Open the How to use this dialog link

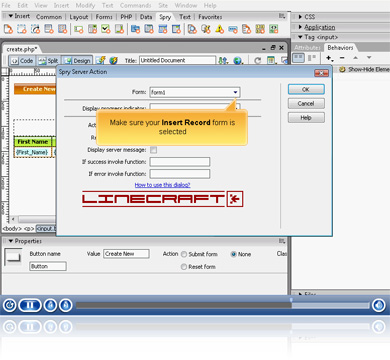162,185
